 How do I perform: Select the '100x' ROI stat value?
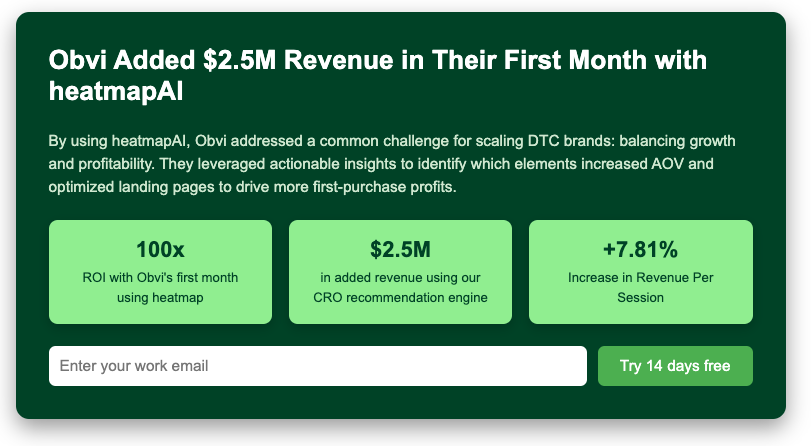point(160,249)
